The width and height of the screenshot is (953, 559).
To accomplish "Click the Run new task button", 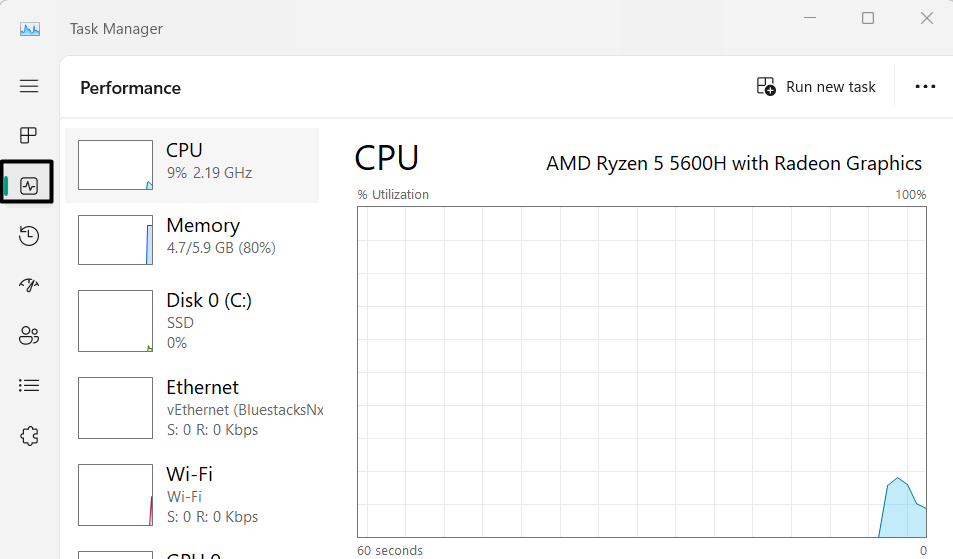I will (x=816, y=87).
